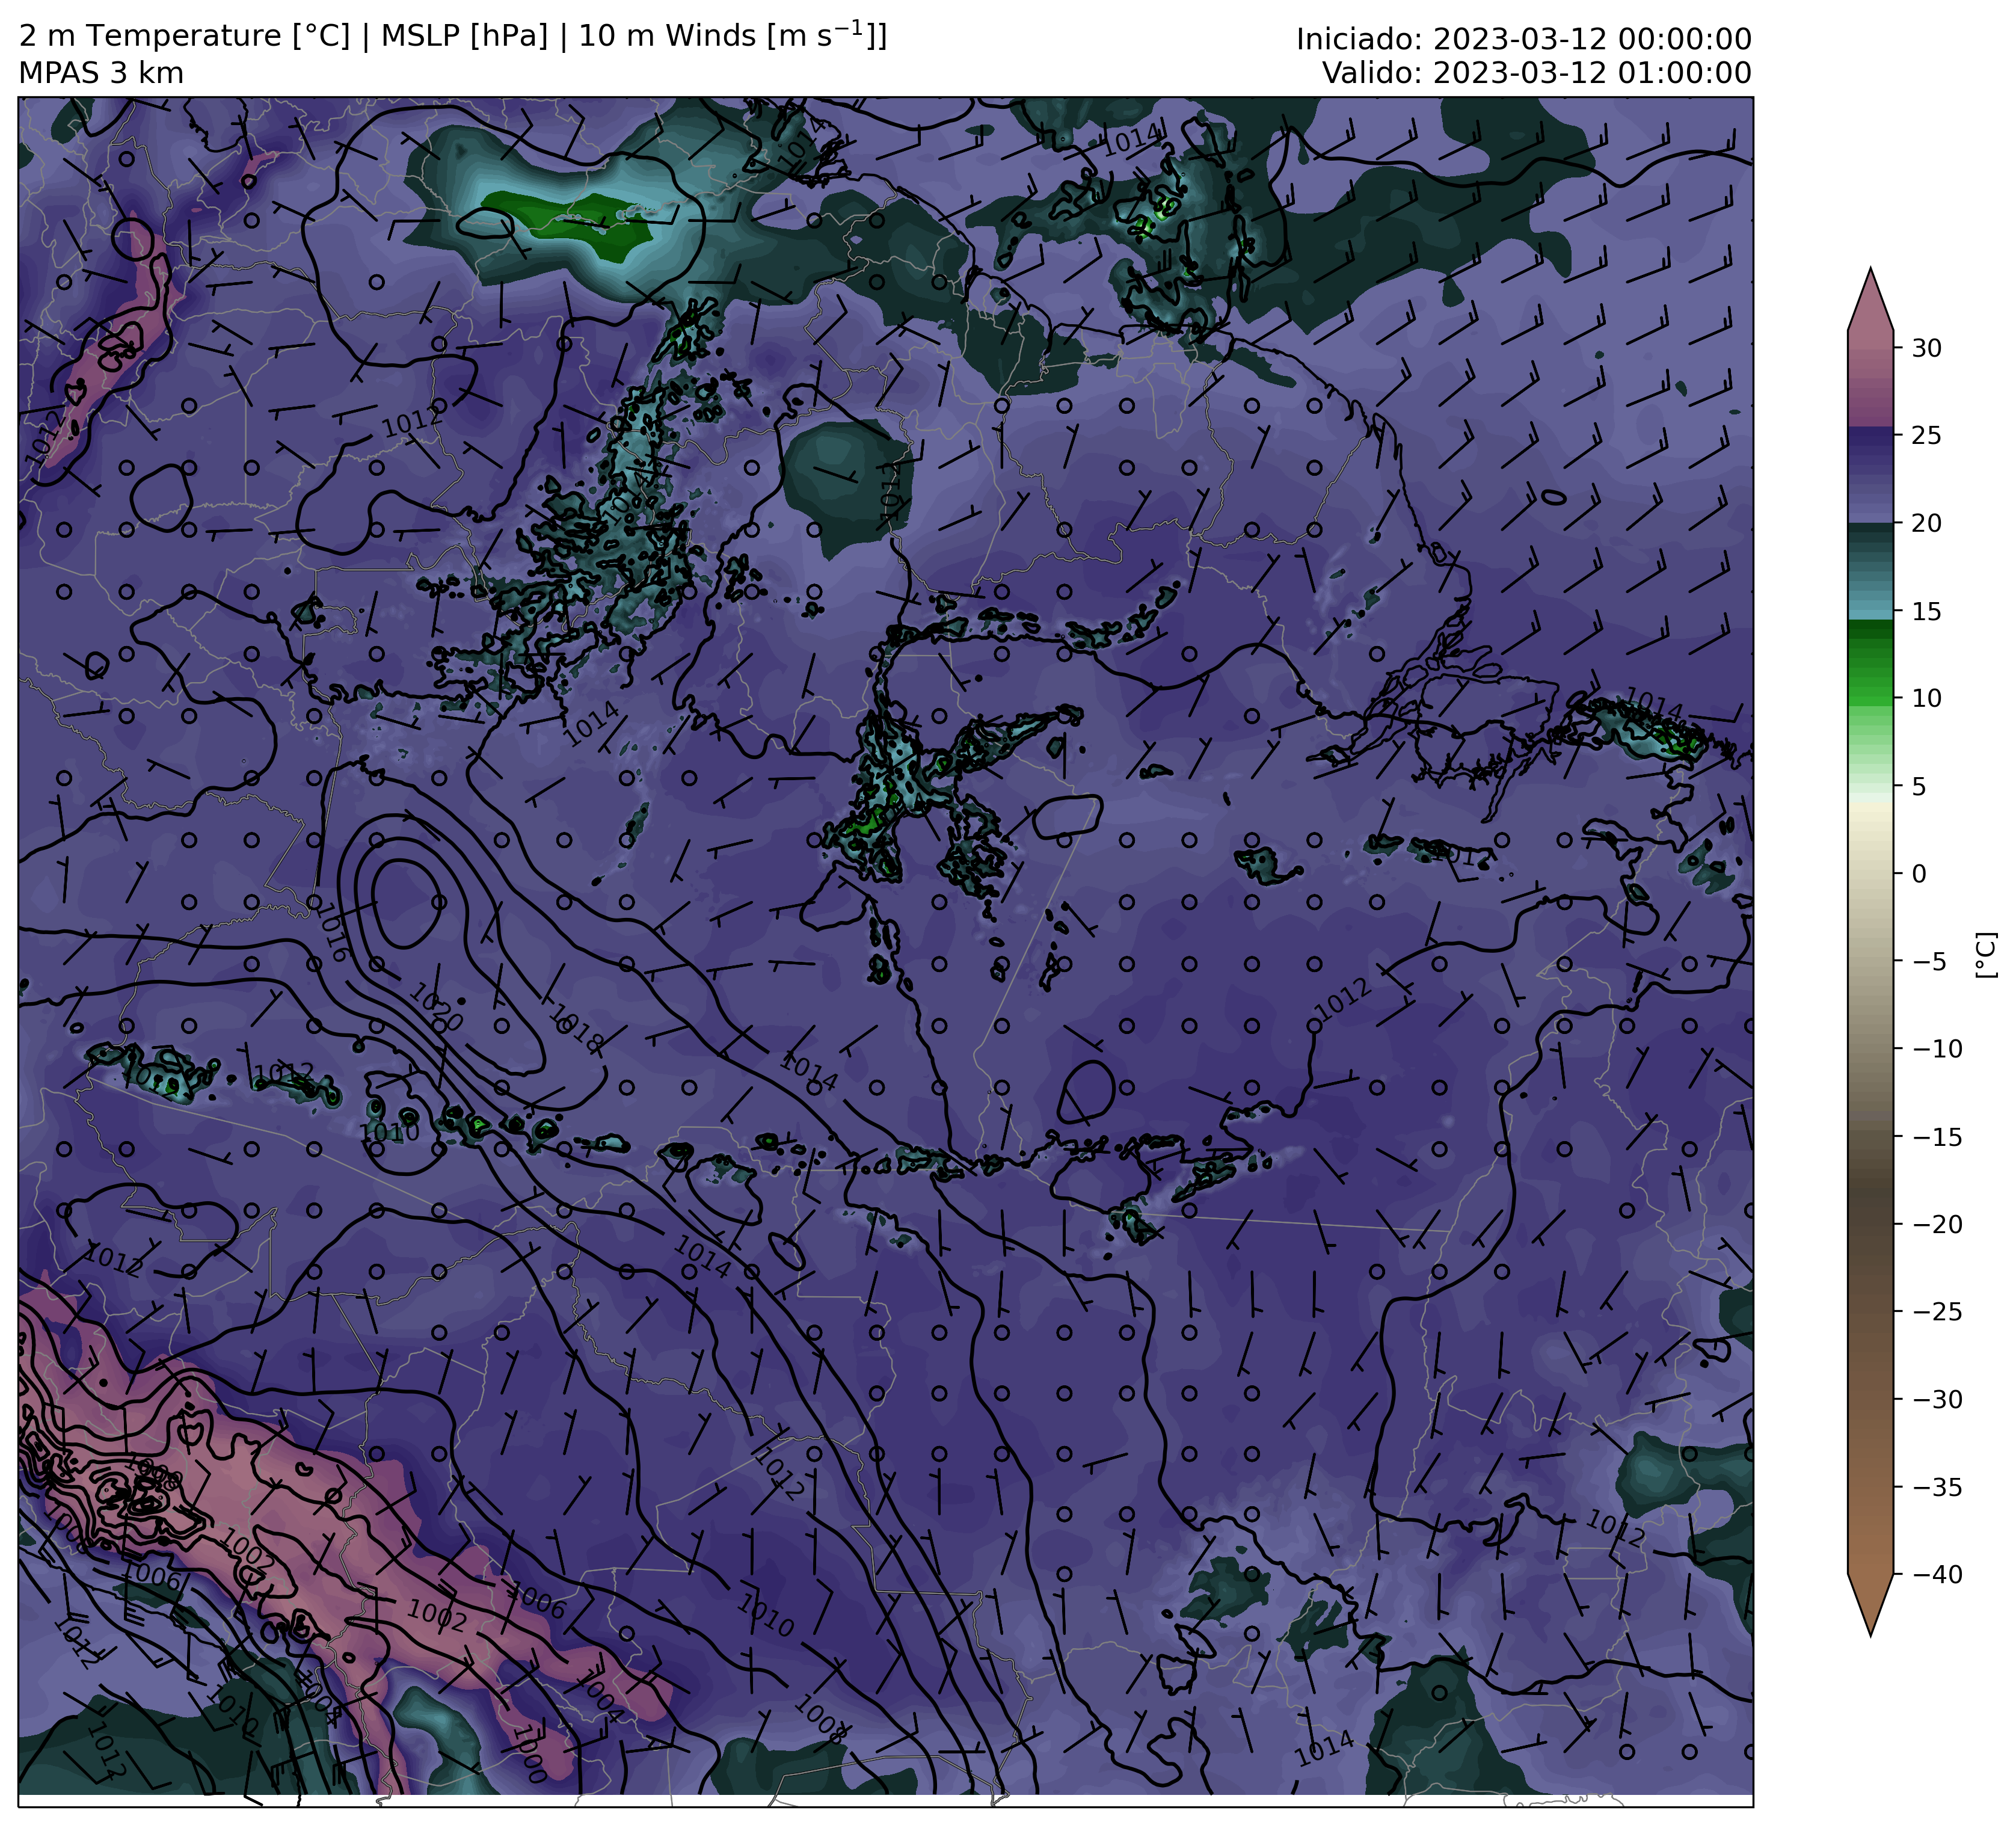Click the colorbar tick label '30'
Viewport: 2016px width, 1825px height.
1927,348
